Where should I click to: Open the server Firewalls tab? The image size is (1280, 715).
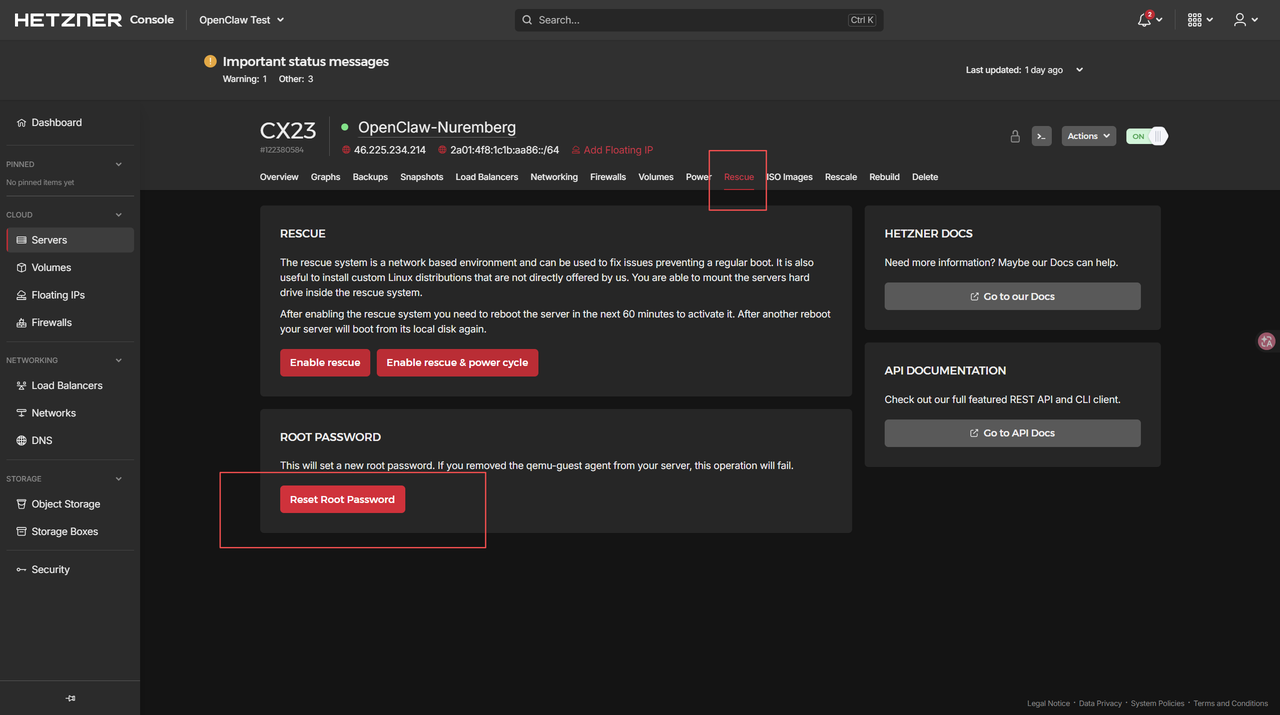(x=608, y=177)
